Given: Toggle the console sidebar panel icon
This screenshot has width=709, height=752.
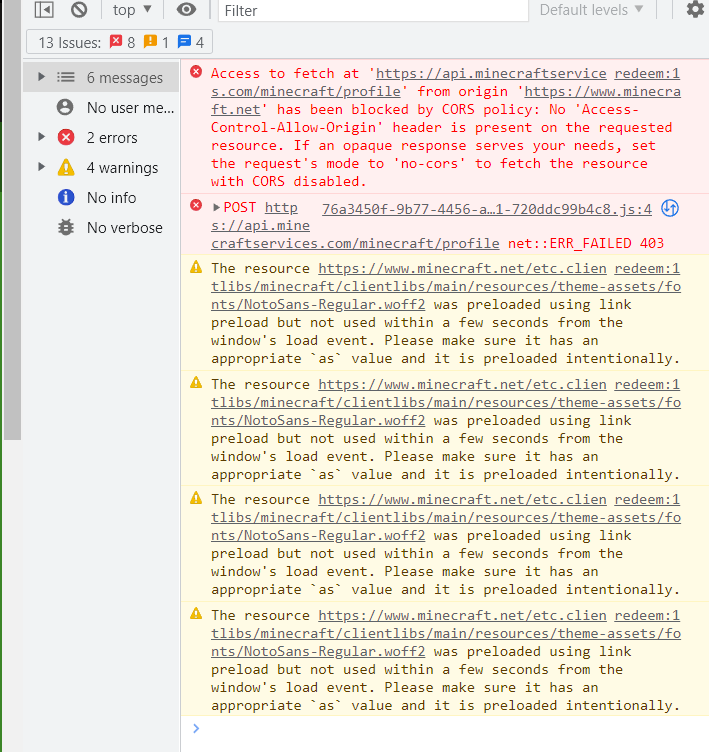Looking at the screenshot, I should 43,10.
